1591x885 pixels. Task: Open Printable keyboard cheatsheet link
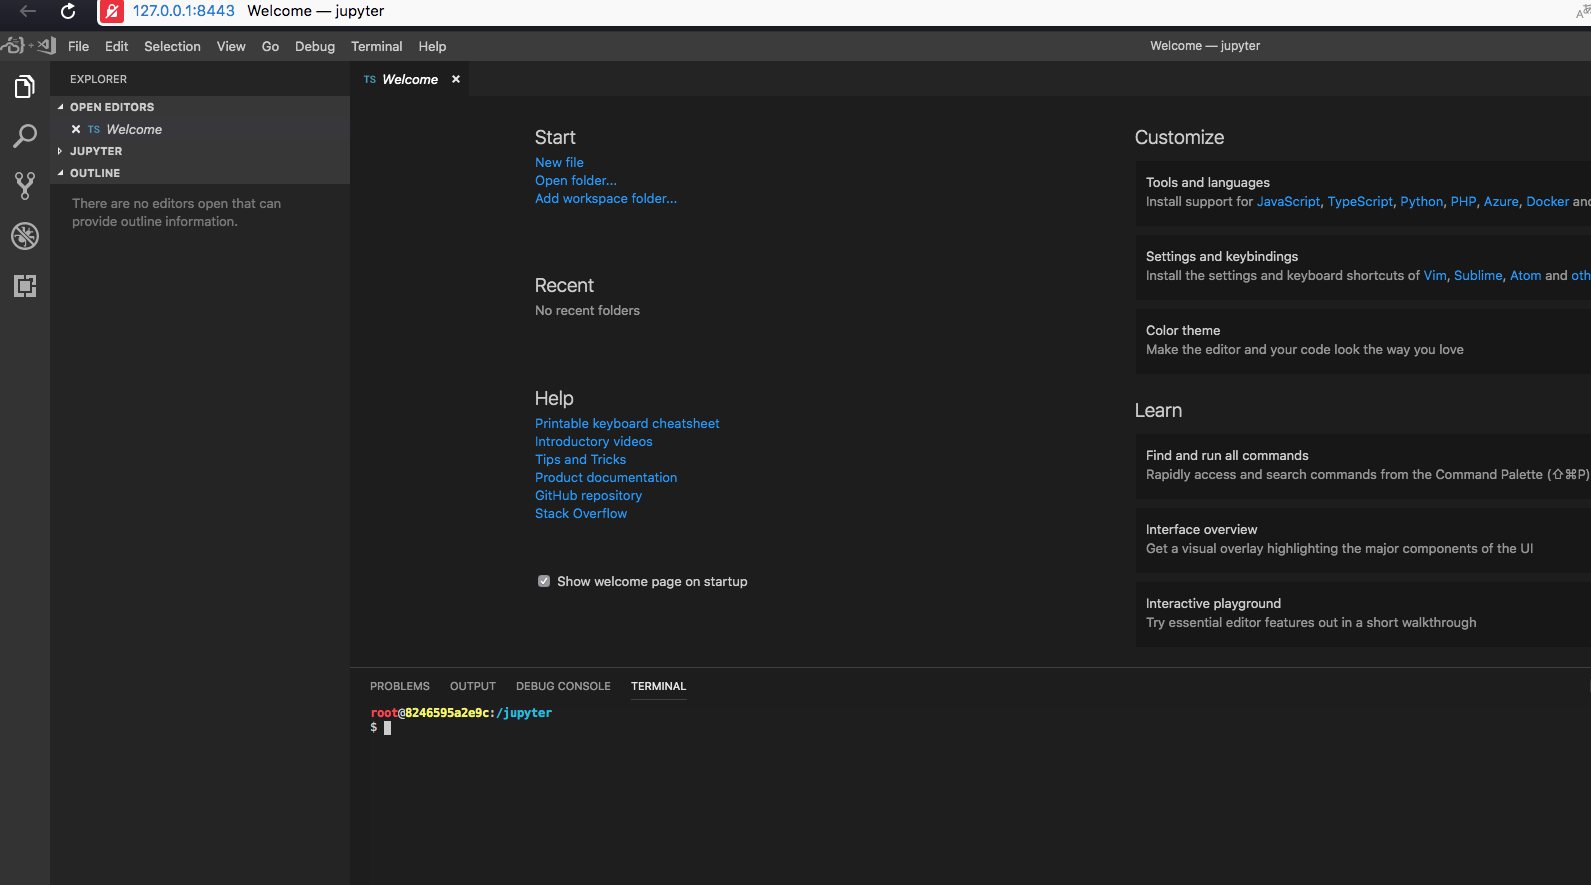point(627,423)
